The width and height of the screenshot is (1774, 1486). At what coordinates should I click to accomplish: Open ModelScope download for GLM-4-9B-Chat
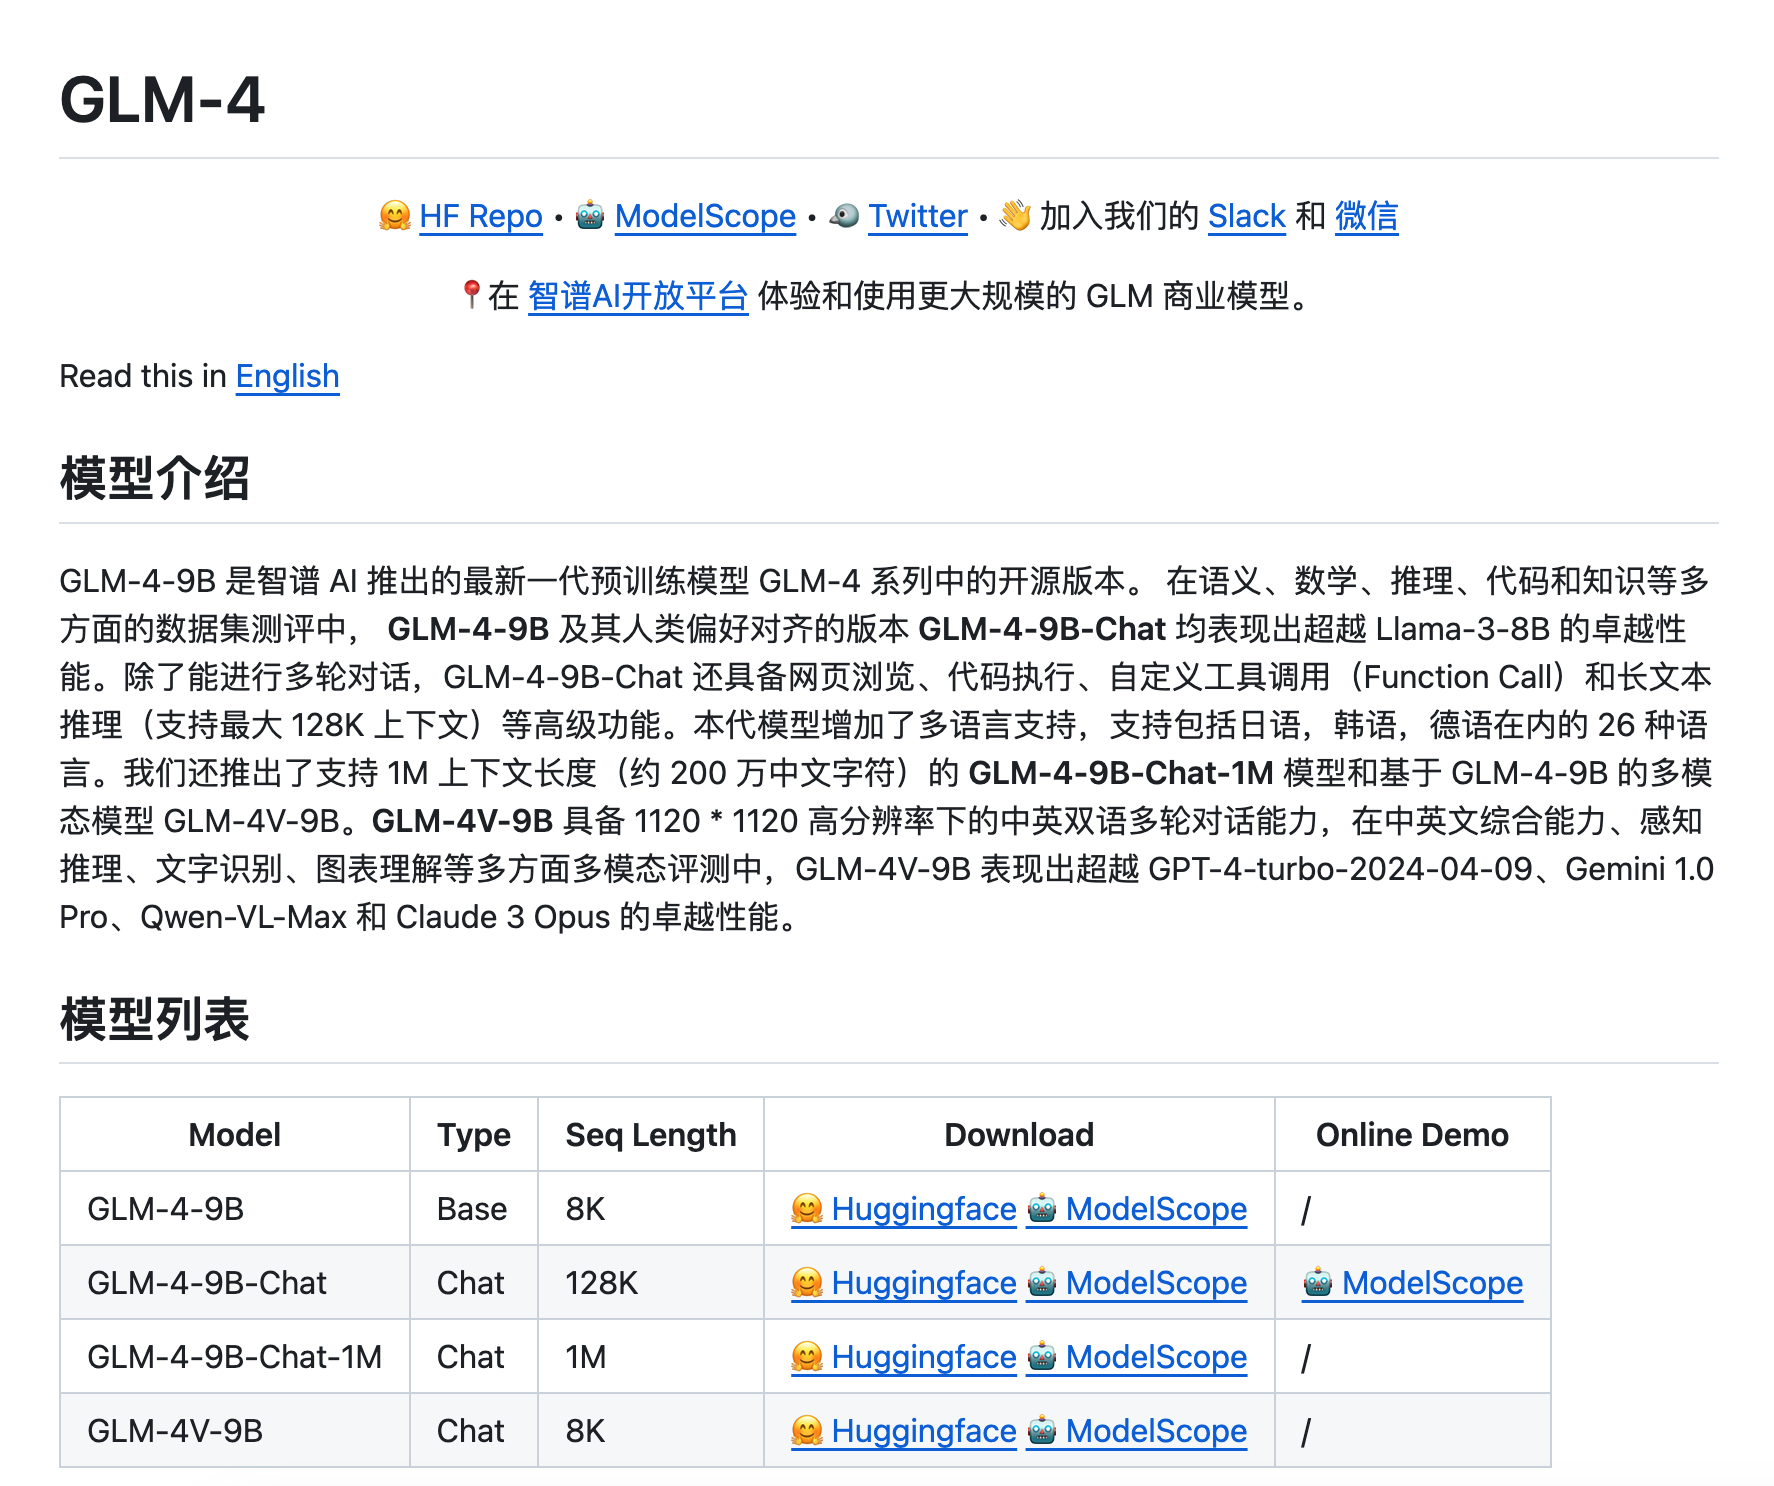pos(1138,1283)
